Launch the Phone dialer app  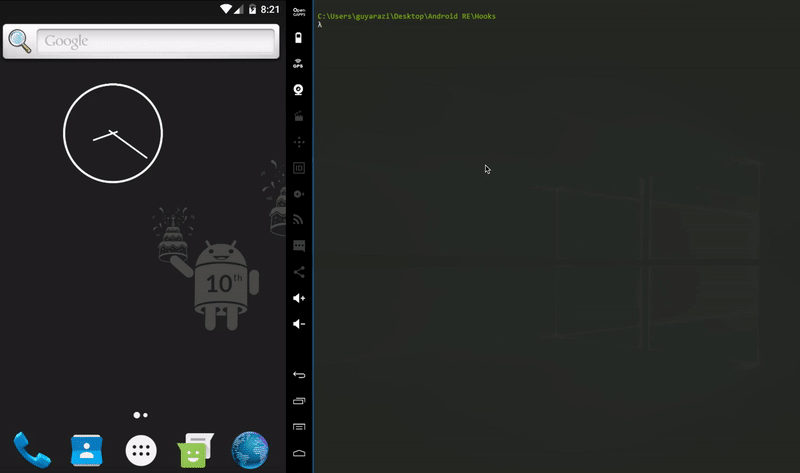point(32,450)
